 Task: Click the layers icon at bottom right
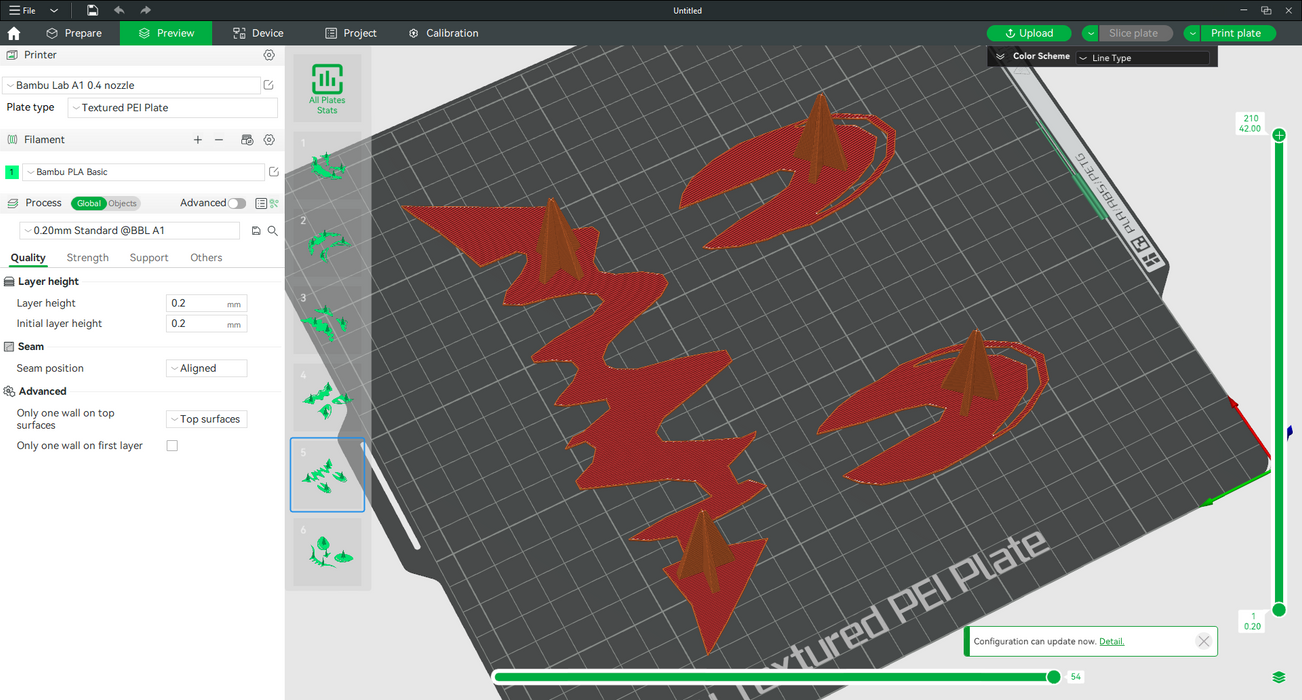(1278, 678)
